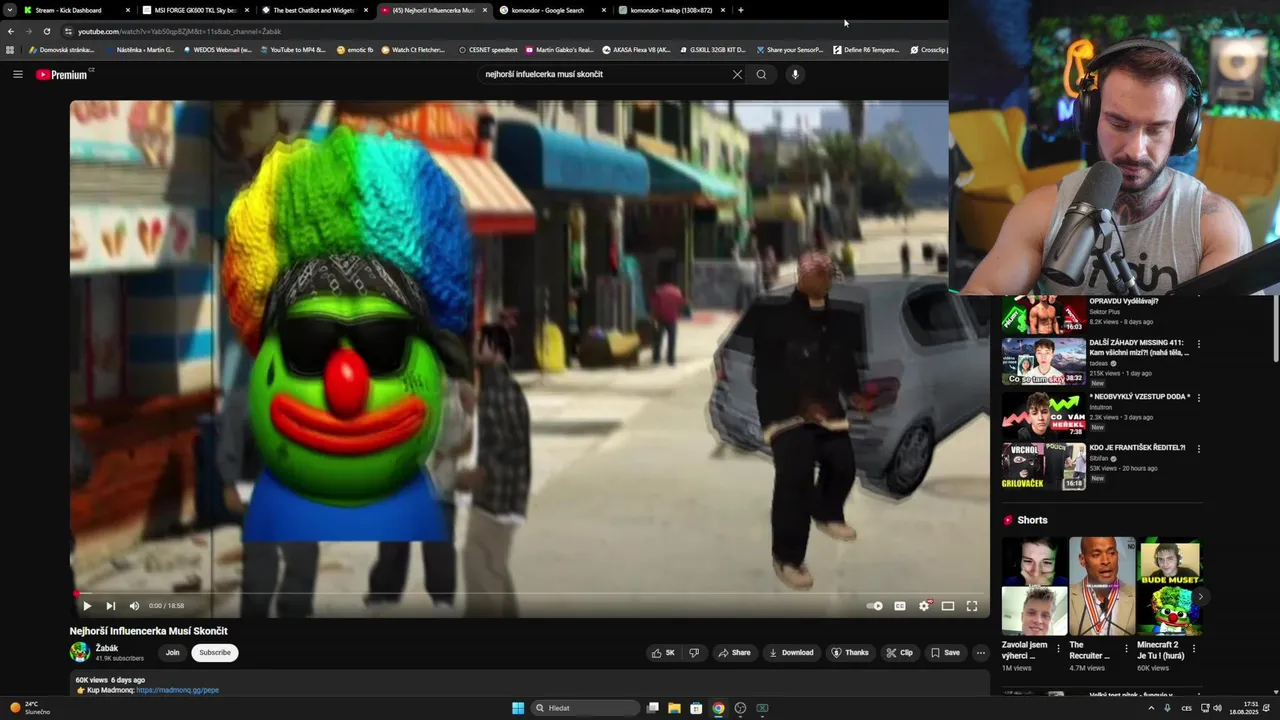Open CESNET speedtest bookmark
Image resolution: width=1280 pixels, height=720 pixels.
tap(488, 49)
